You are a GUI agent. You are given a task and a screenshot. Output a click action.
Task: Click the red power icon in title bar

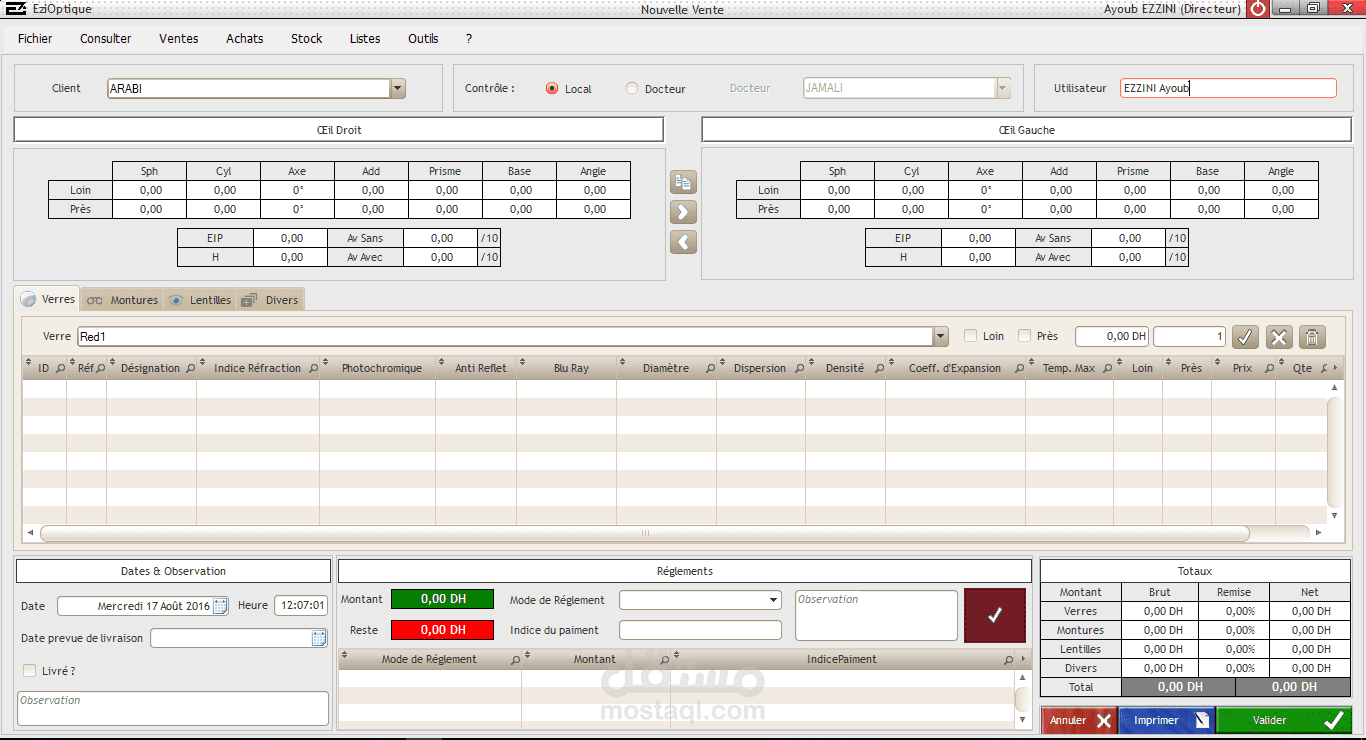click(x=1258, y=9)
